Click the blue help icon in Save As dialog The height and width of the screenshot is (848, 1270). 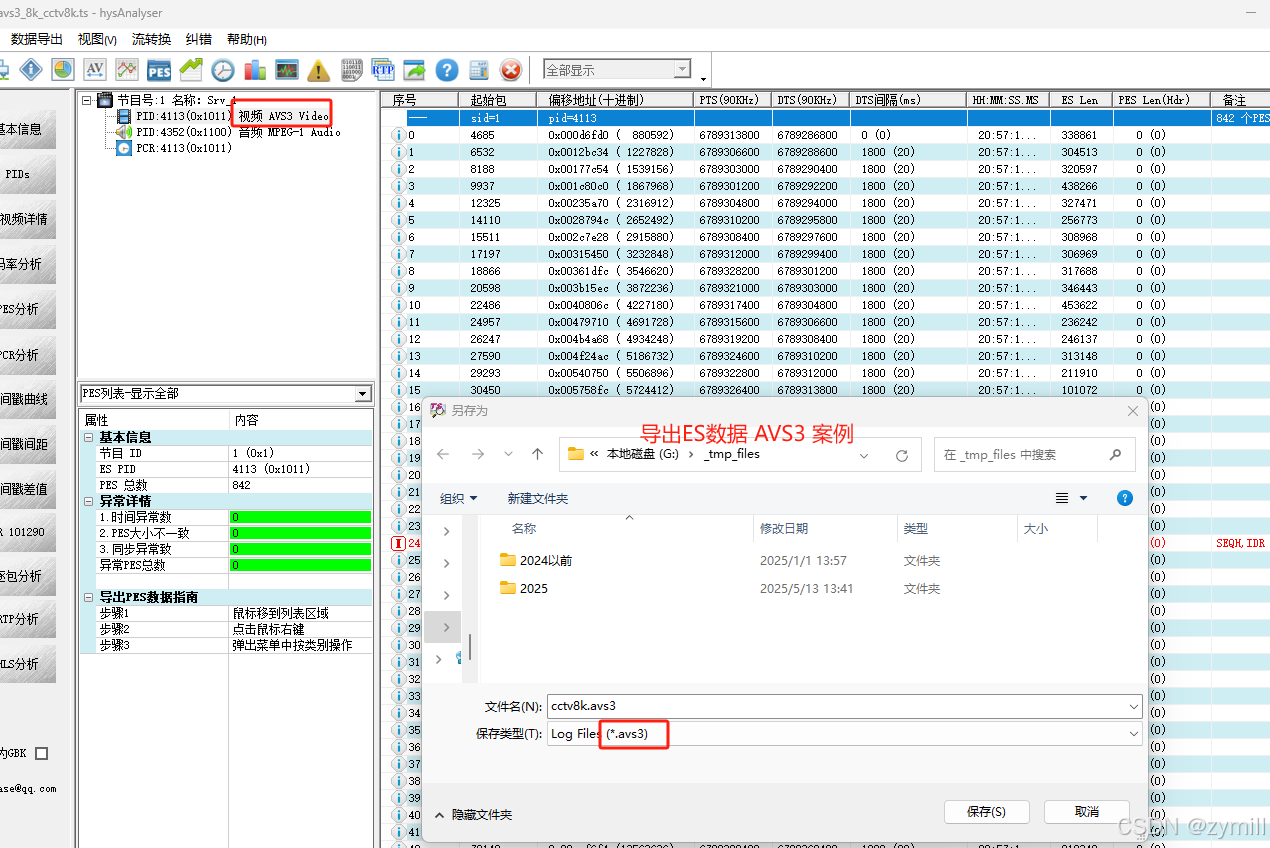(x=1125, y=498)
